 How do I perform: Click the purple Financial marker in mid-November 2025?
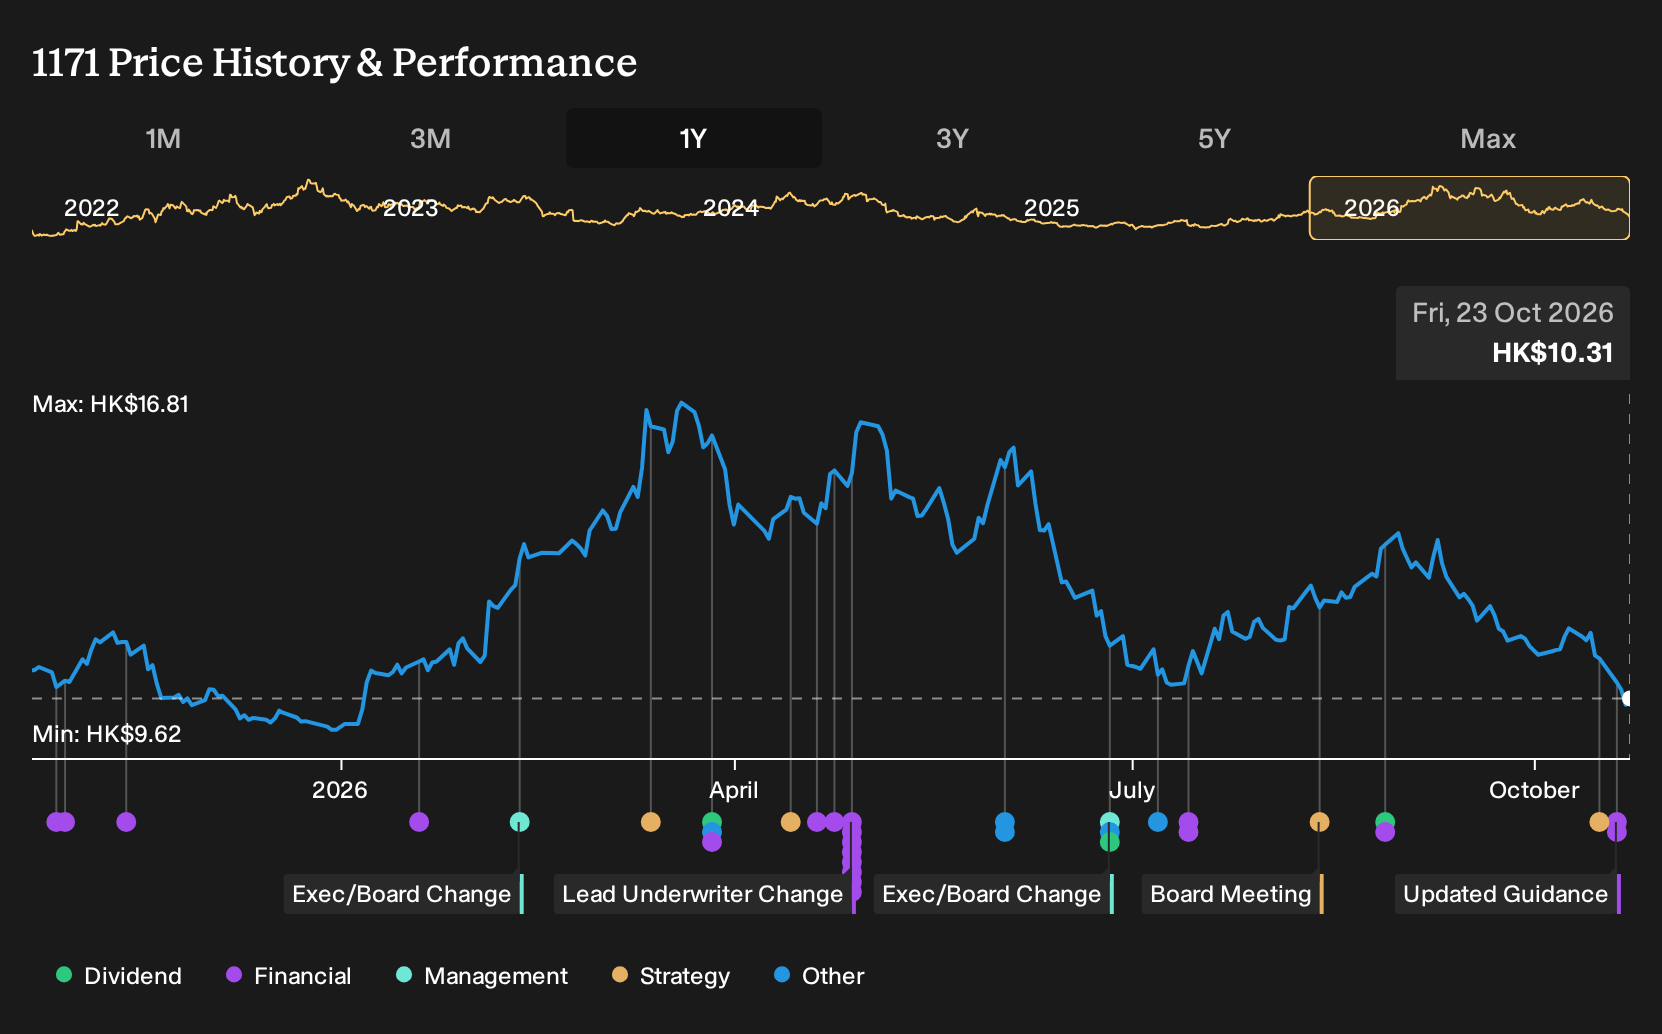(x=126, y=822)
